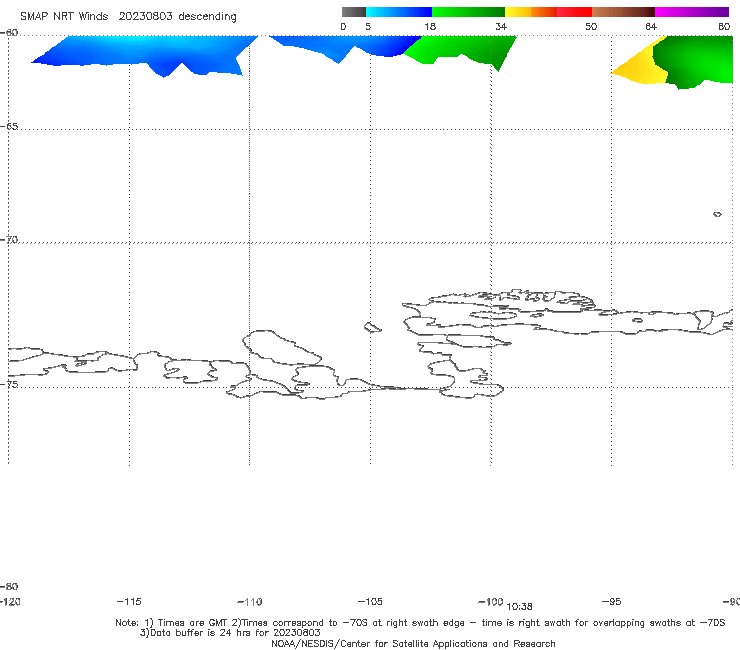The height and width of the screenshot is (650, 740).
Task: Click the -120 longitude label
Action: tap(10, 602)
